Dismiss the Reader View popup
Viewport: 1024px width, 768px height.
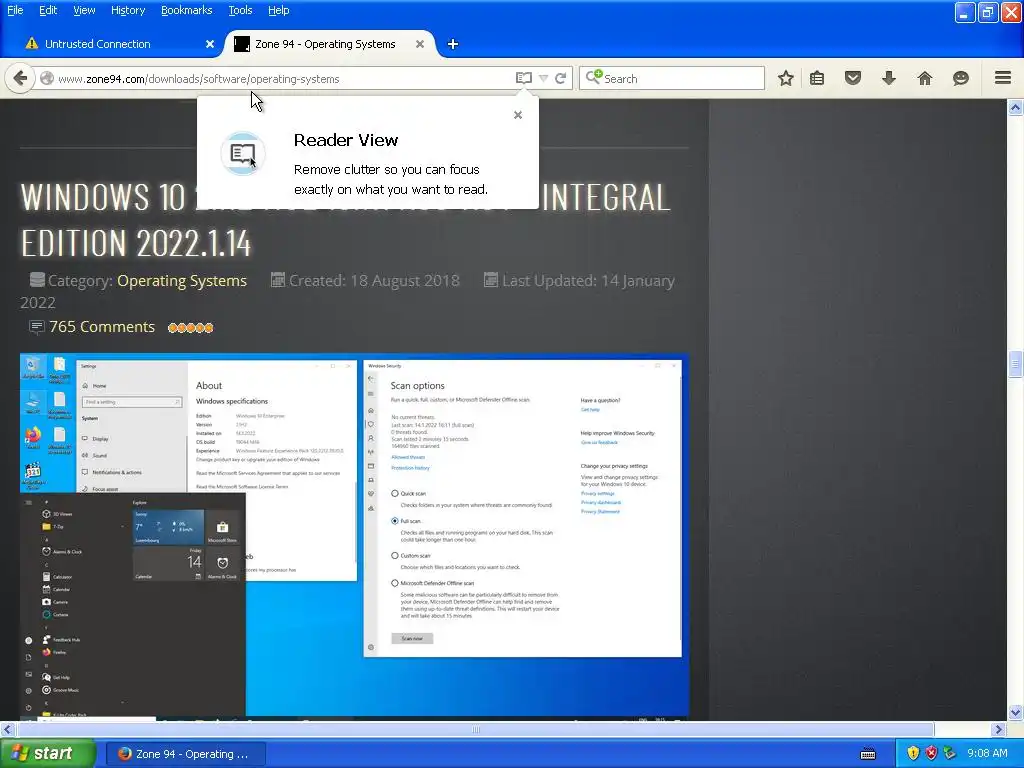pos(518,115)
